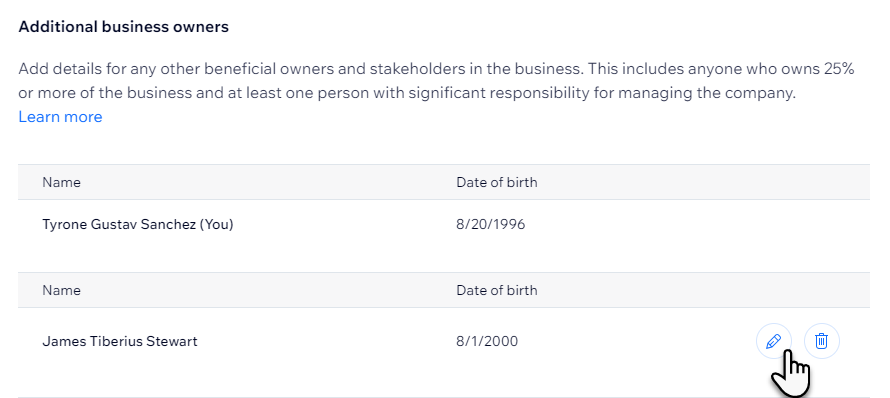Select the James Tiberius Stewart name
Screen dimensions: 890x398
120,341
